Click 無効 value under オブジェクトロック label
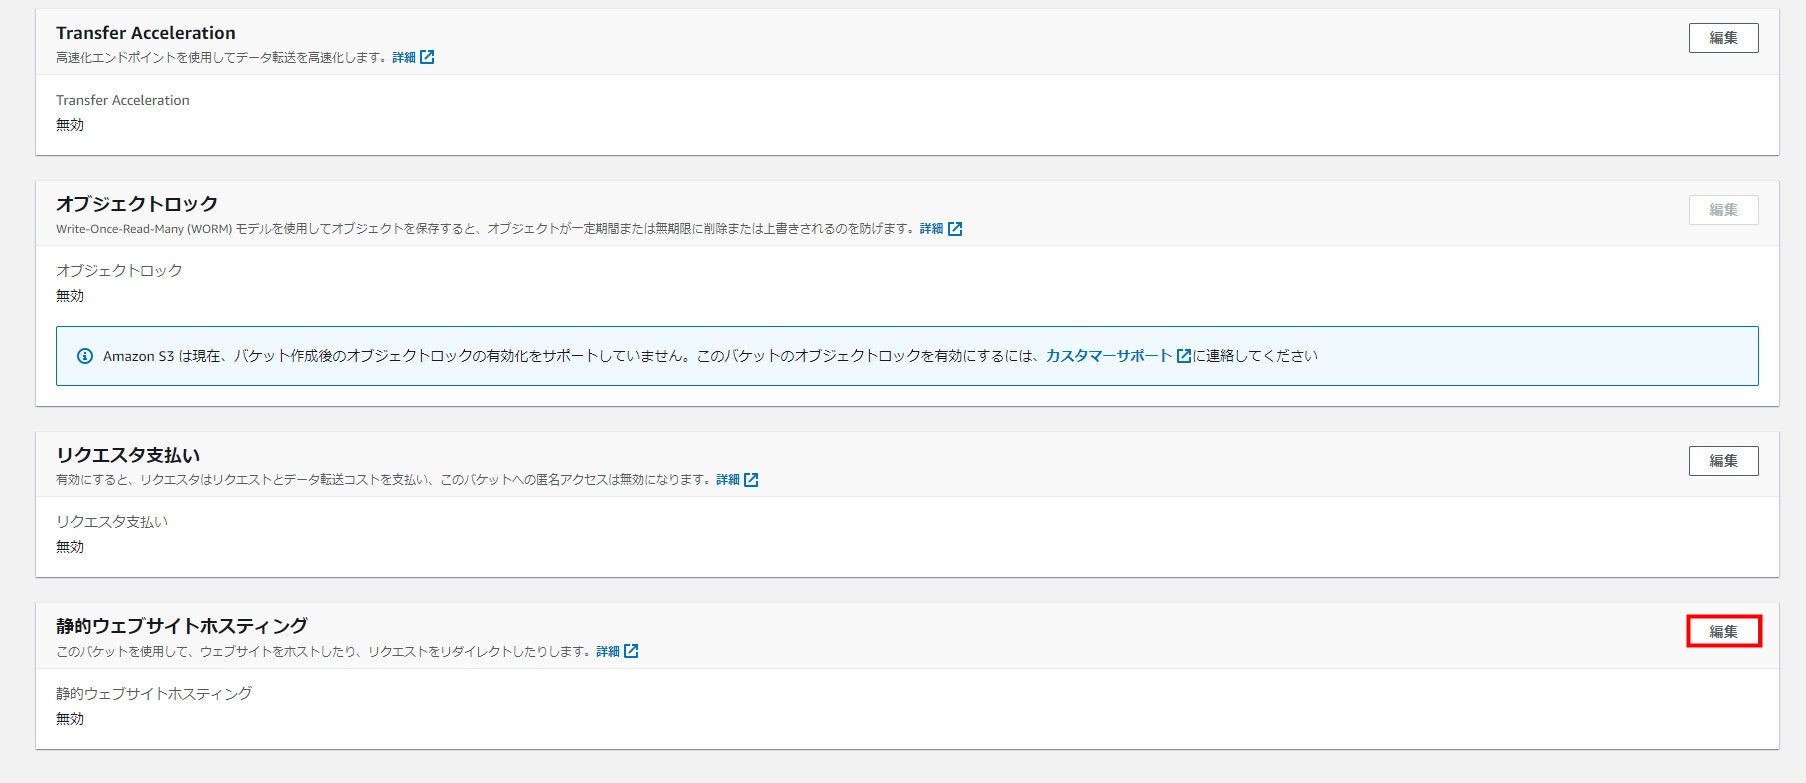 point(70,296)
